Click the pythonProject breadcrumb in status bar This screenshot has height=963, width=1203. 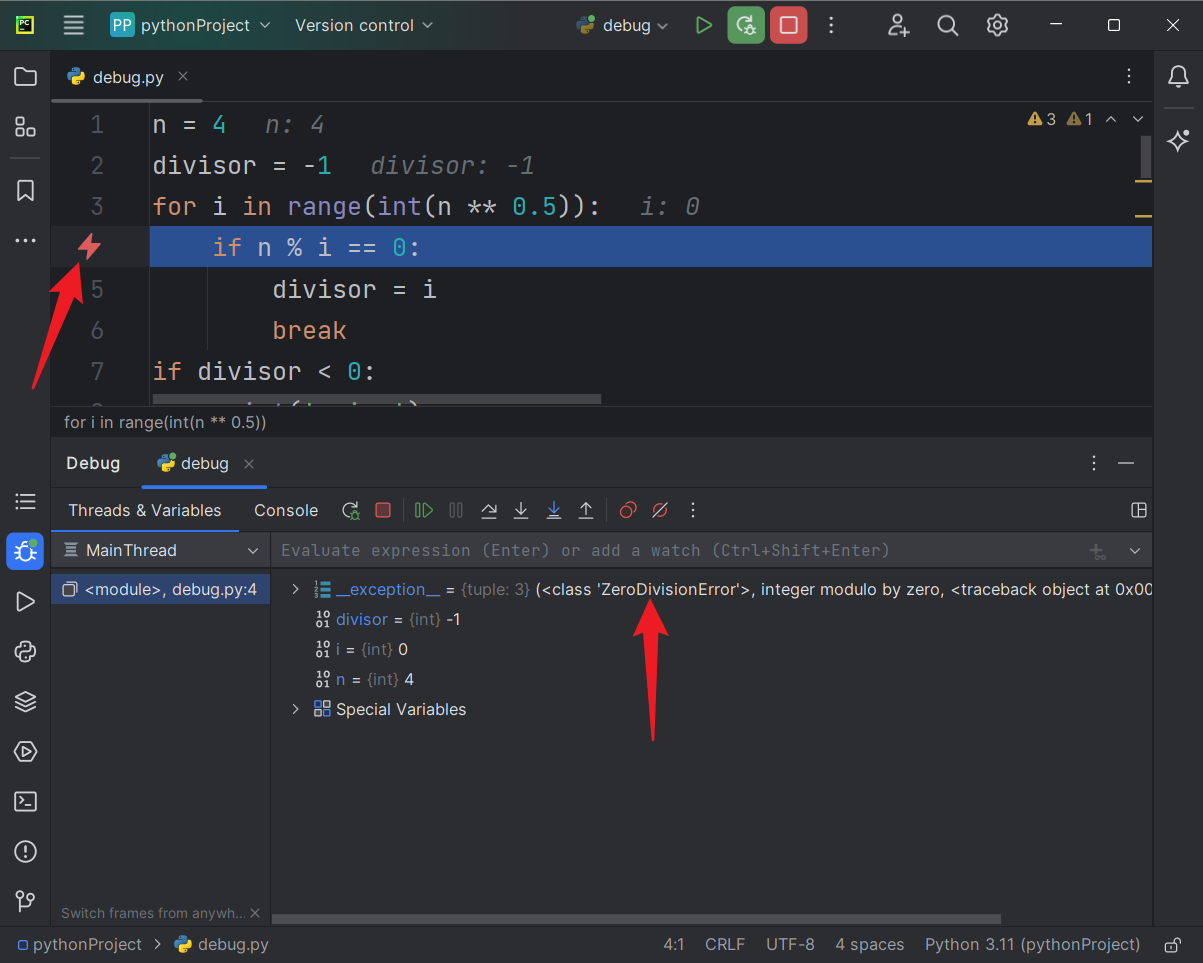(x=87, y=944)
